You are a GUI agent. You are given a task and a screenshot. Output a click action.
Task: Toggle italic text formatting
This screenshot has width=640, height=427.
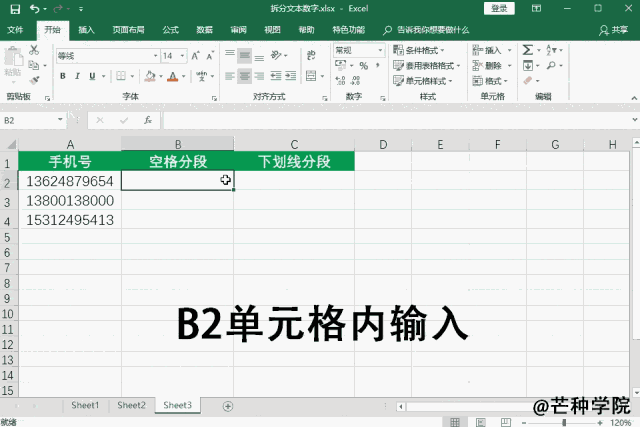pos(77,76)
